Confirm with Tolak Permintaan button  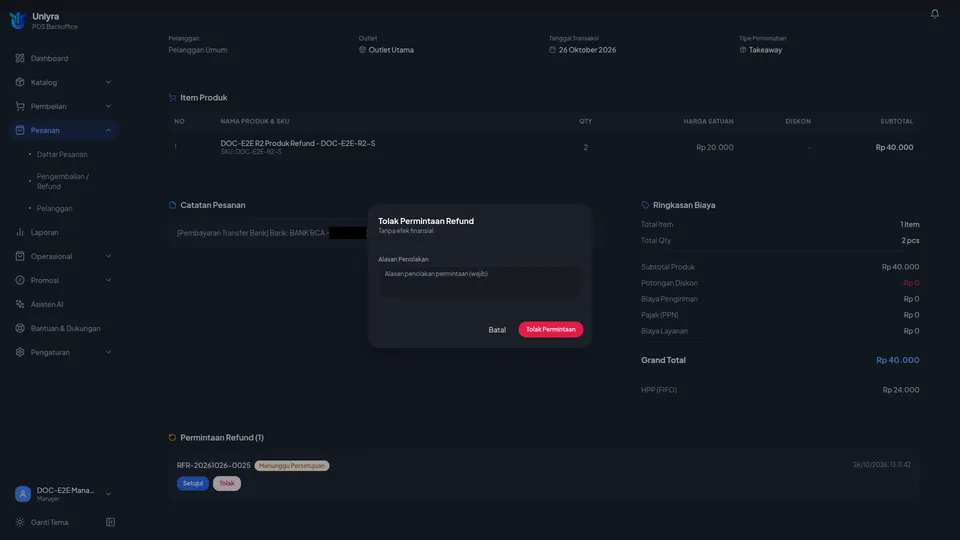[550, 329]
